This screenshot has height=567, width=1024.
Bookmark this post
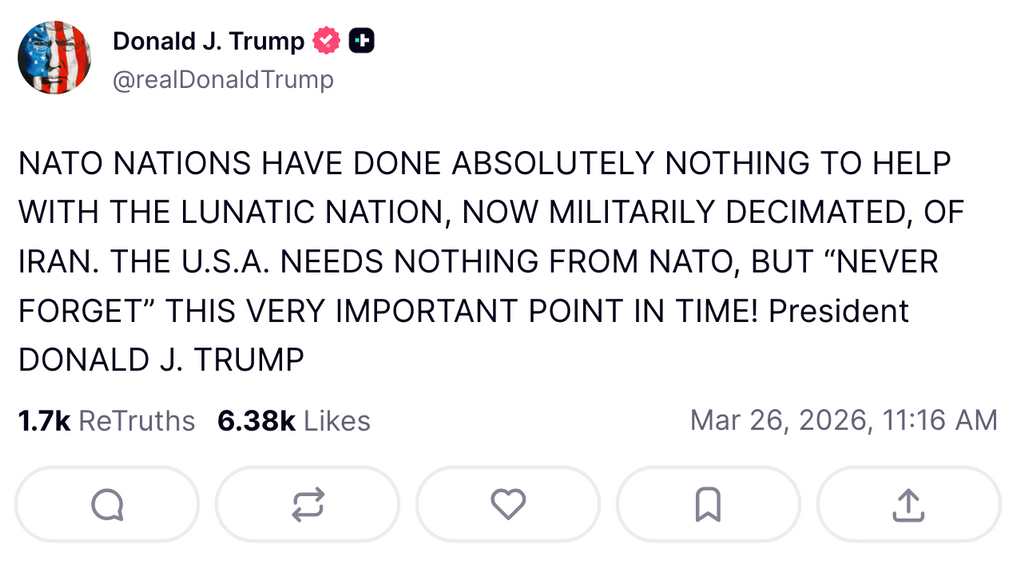pos(708,504)
